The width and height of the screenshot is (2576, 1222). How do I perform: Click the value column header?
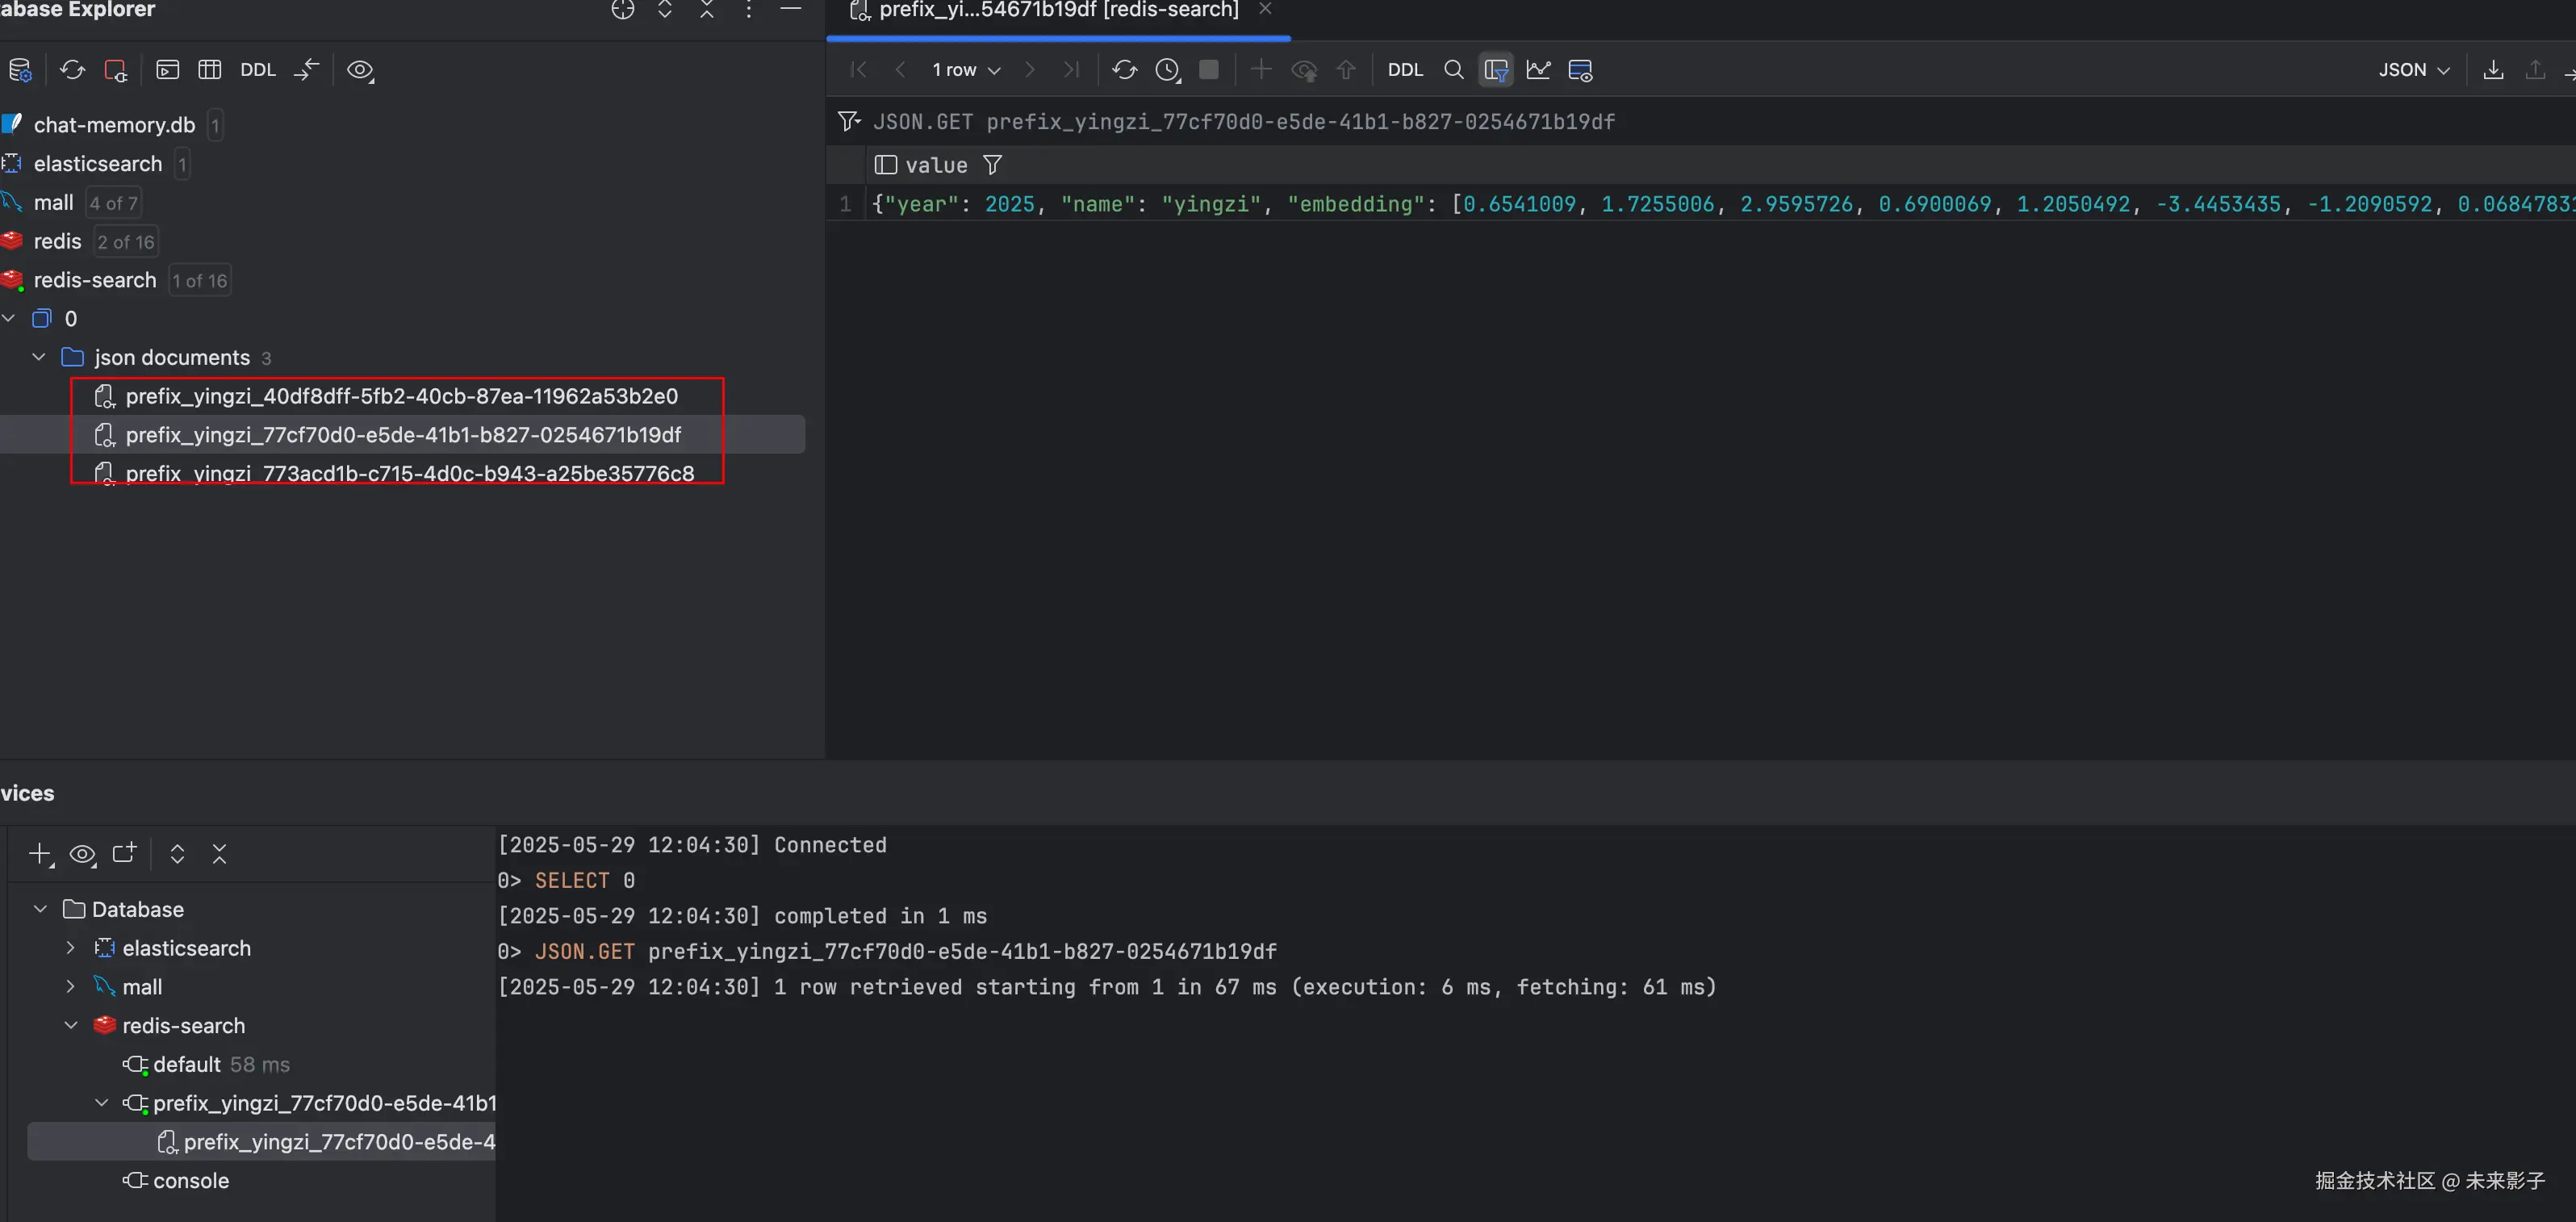click(x=936, y=165)
